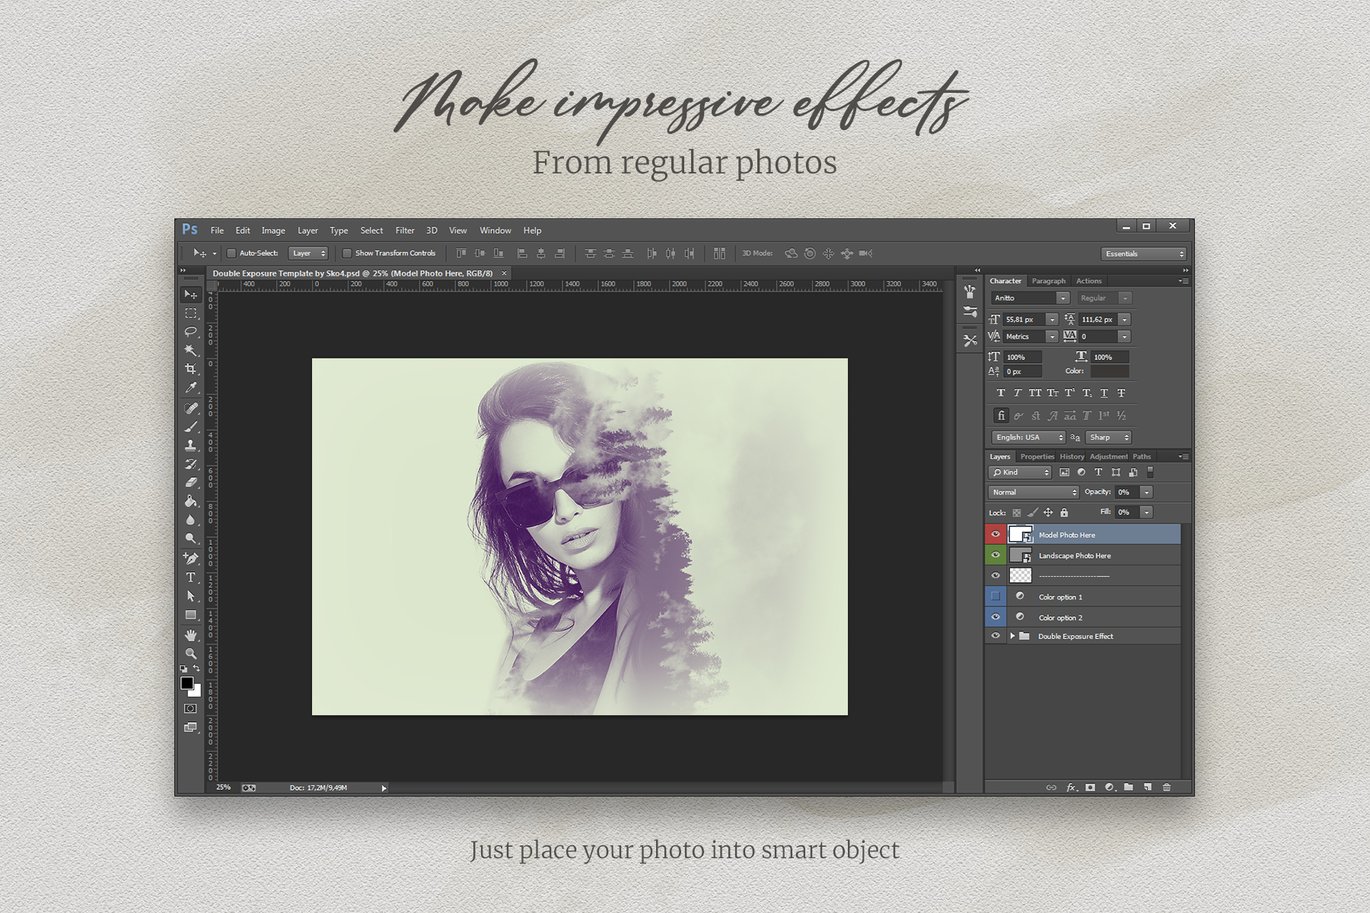The height and width of the screenshot is (913, 1370).
Task: Select the Hand tool
Action: 190,635
